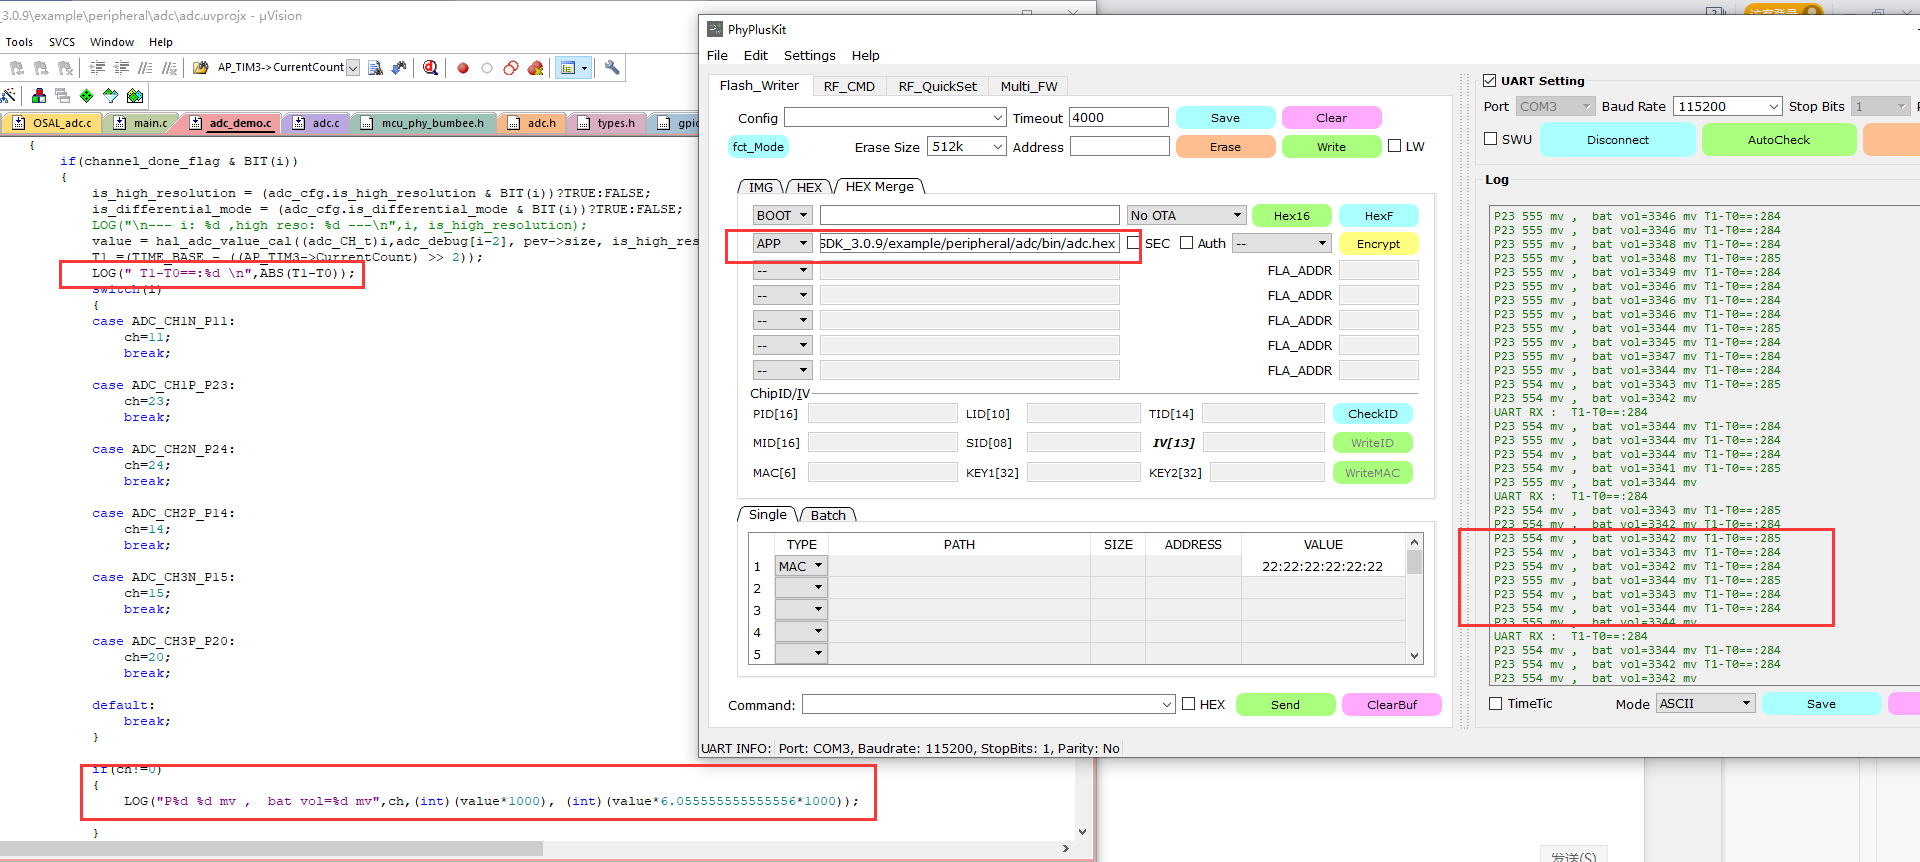Switch to mcu_phy_bumbee.h editor tab
The image size is (1920, 862).
pos(423,123)
